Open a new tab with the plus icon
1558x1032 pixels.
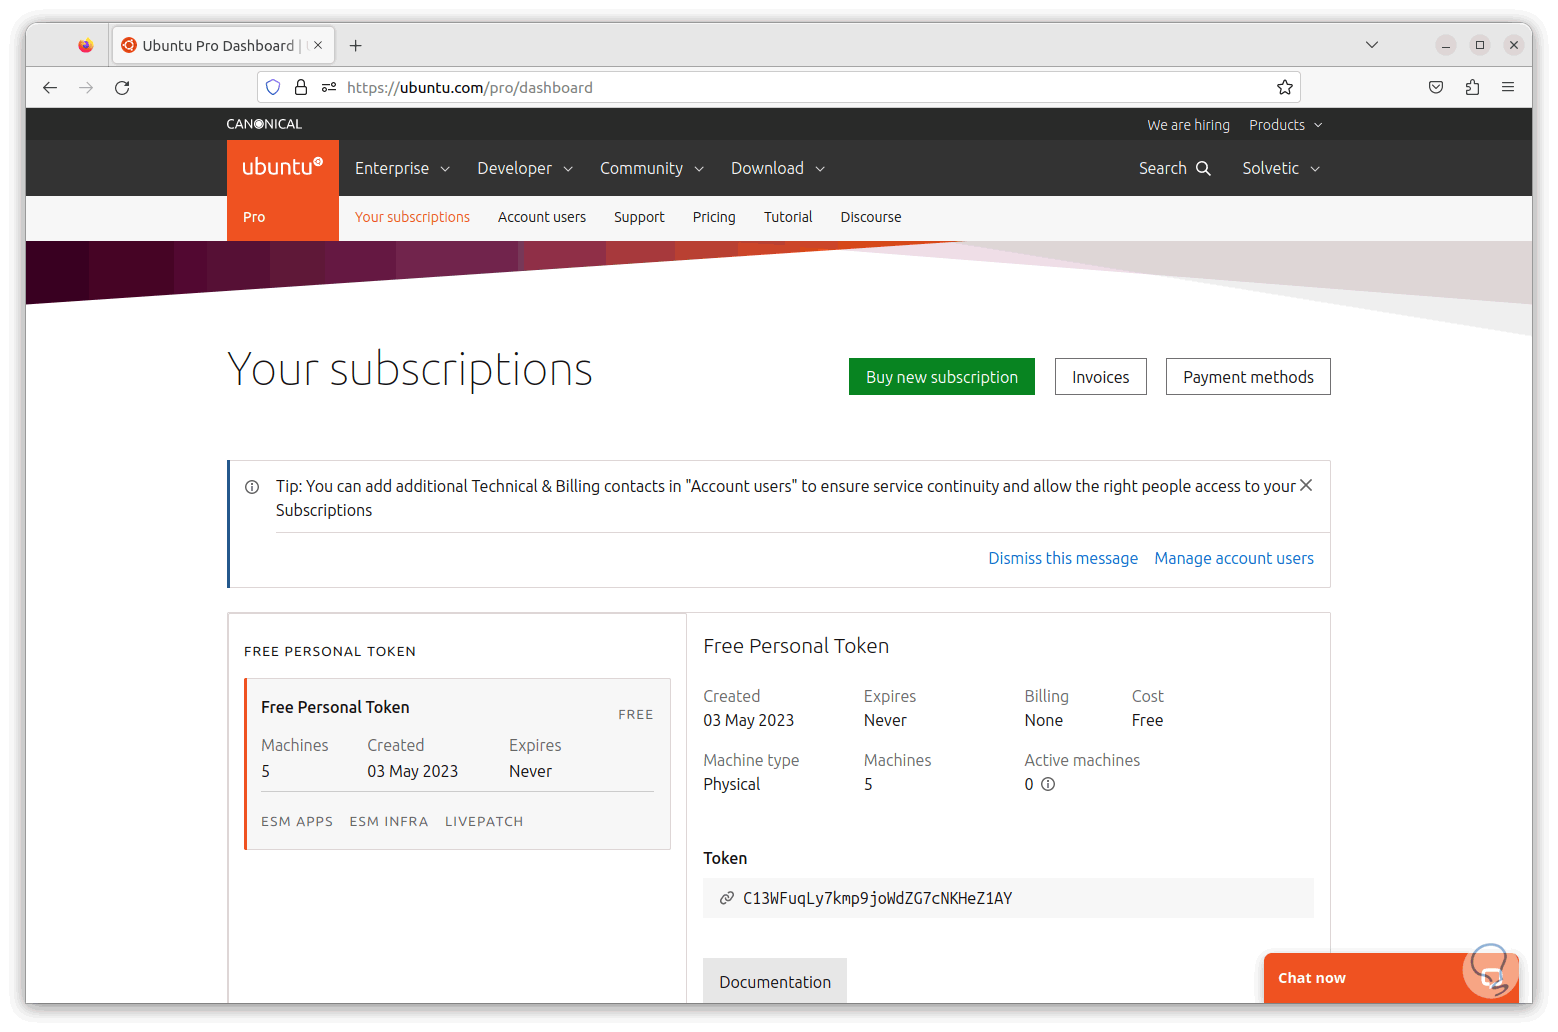355,46
